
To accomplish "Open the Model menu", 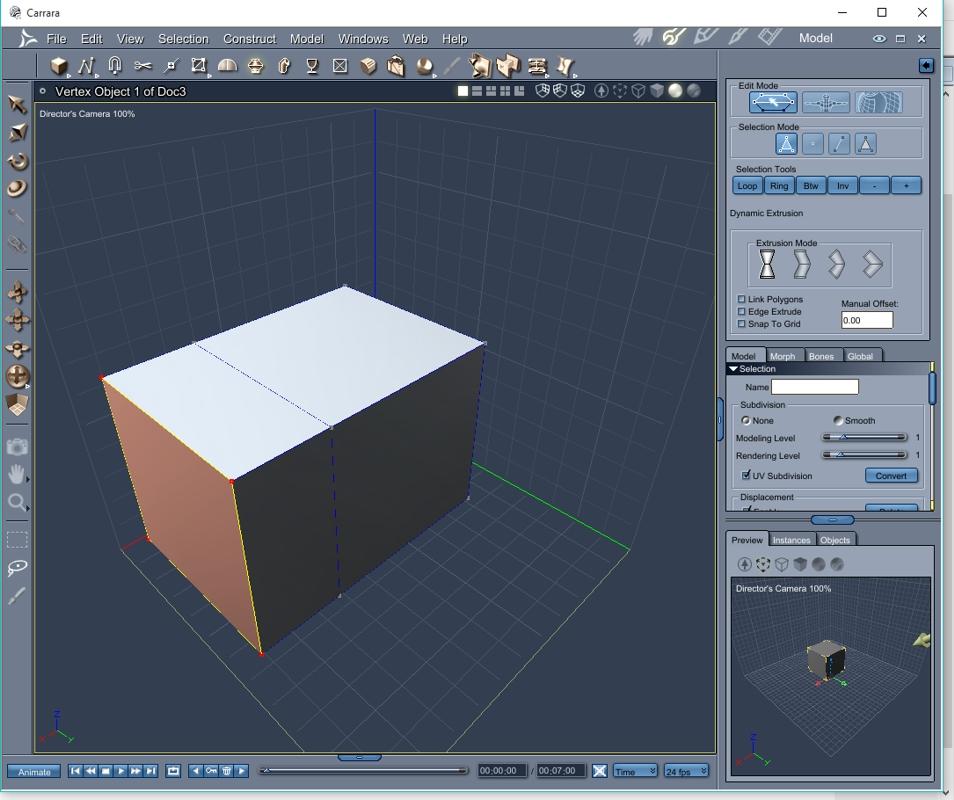I will 307,38.
